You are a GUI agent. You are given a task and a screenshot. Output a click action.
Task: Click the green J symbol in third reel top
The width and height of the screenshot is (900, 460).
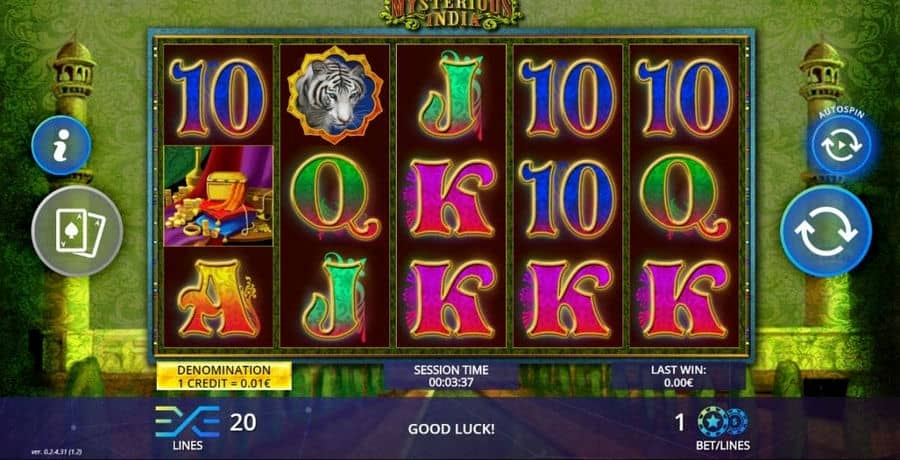pyautogui.click(x=452, y=95)
